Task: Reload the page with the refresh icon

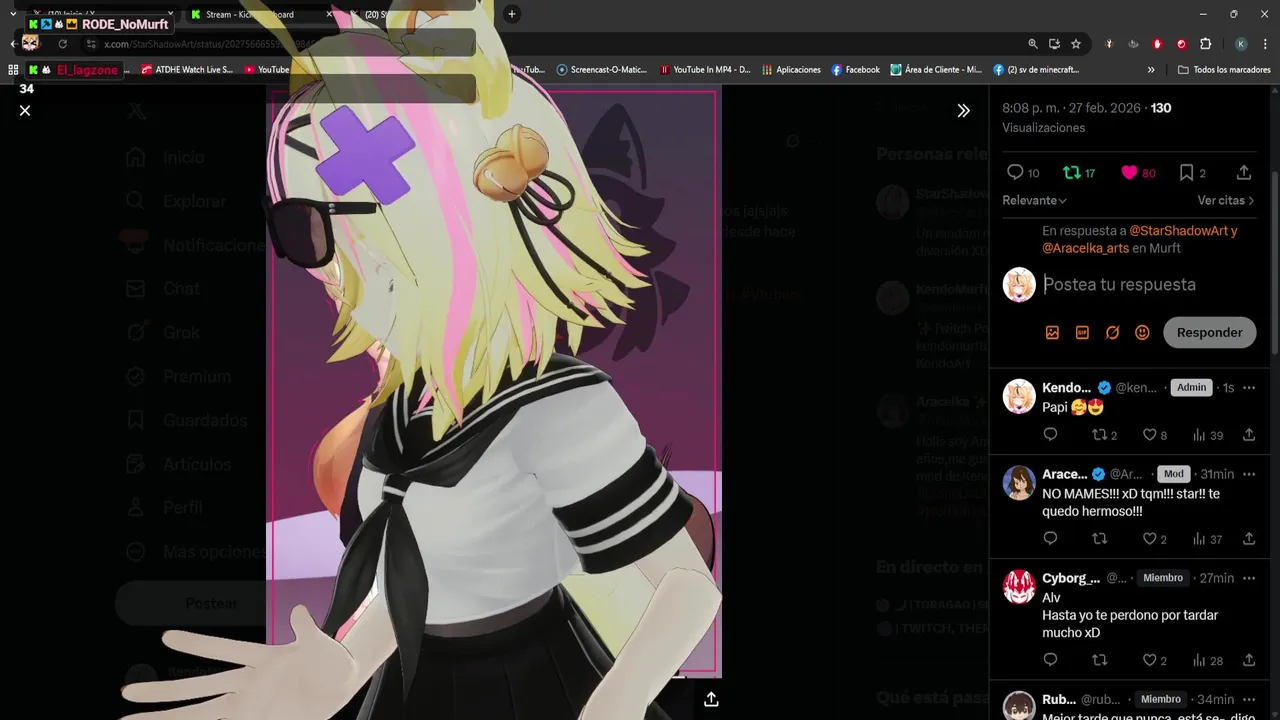Action: click(62, 44)
